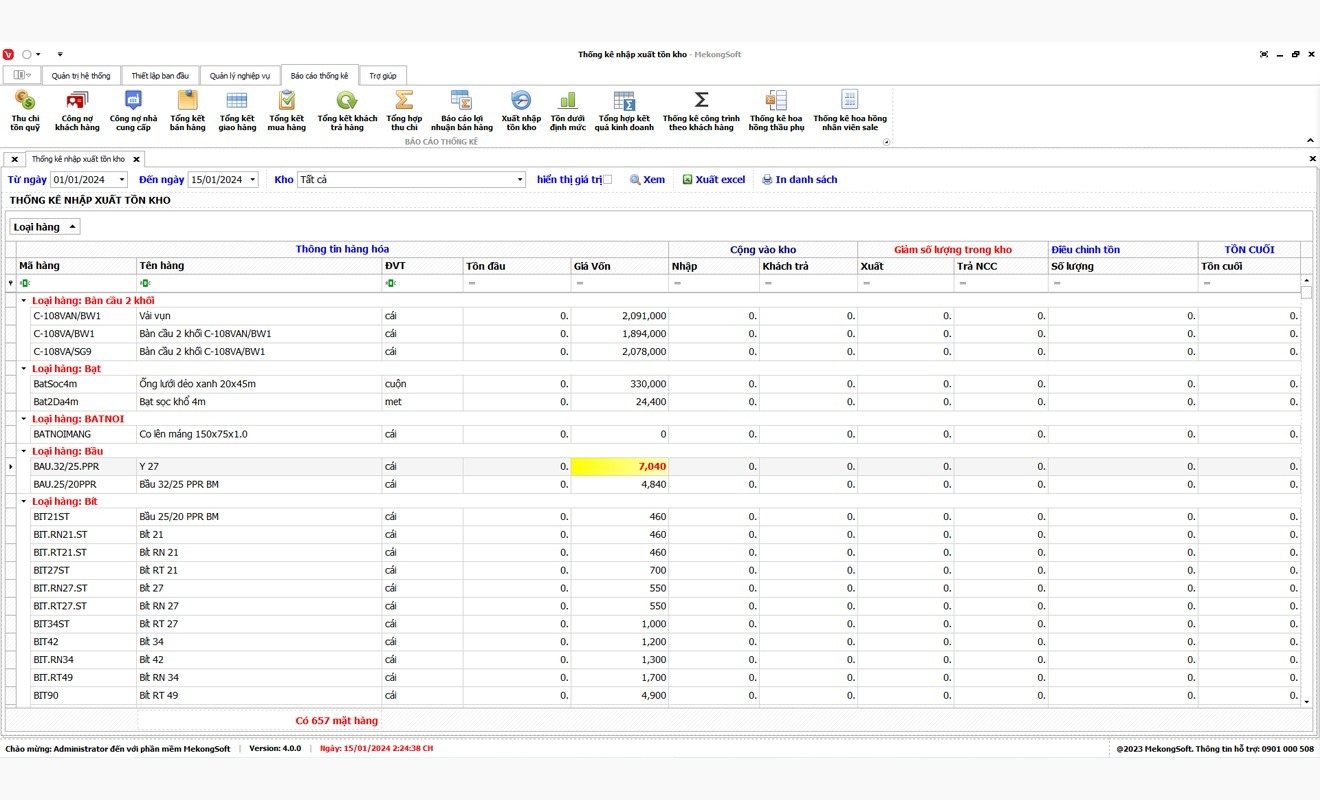Open Tổng kết bán hàng report
This screenshot has width=1320, height=800.
click(x=187, y=102)
